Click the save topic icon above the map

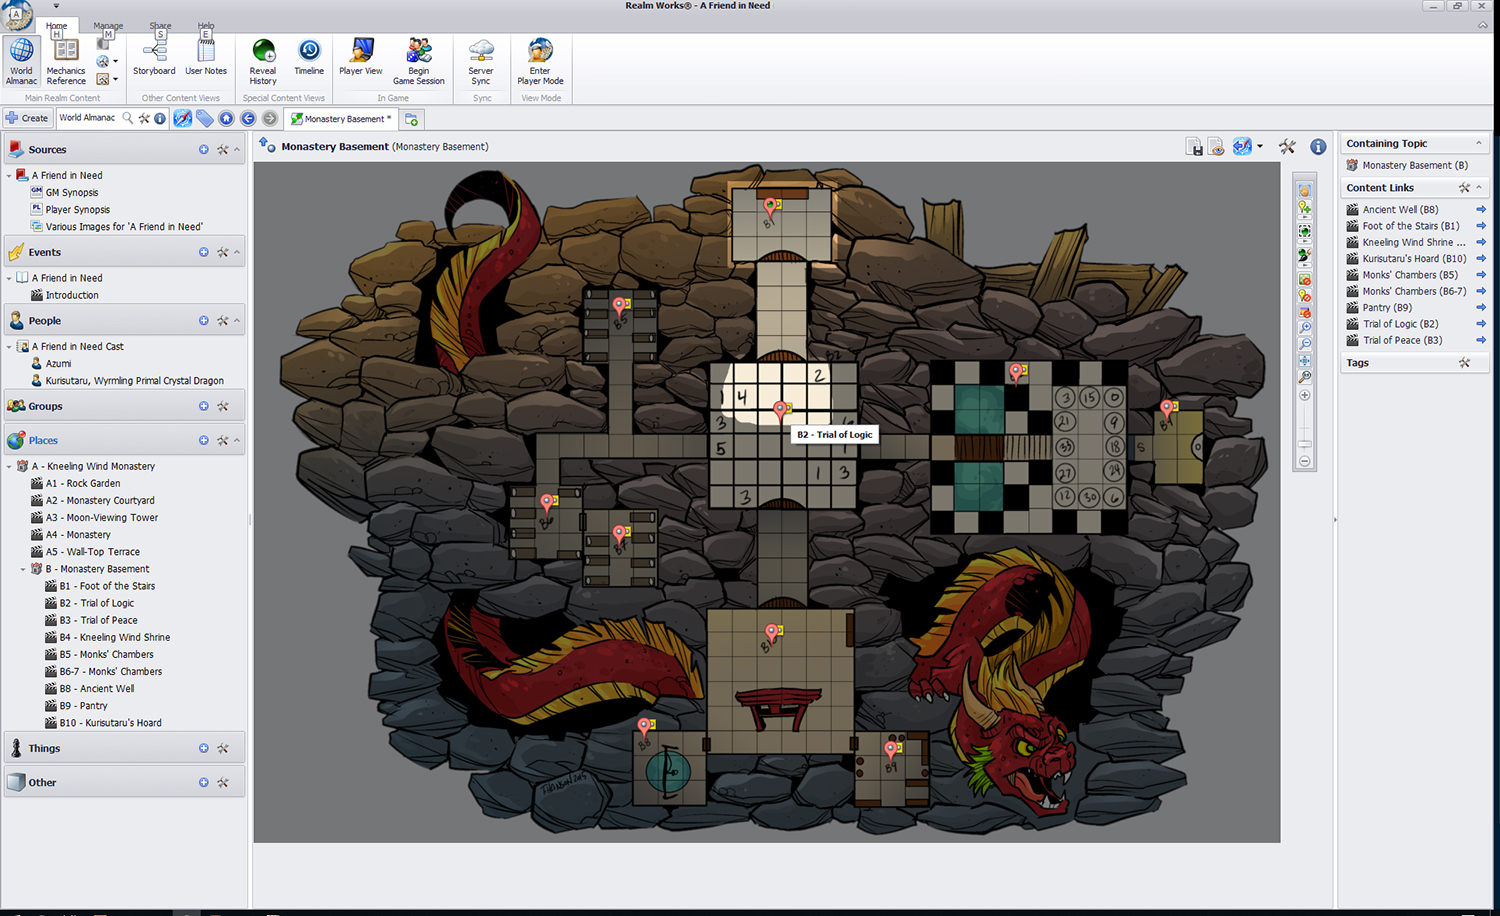[1194, 147]
